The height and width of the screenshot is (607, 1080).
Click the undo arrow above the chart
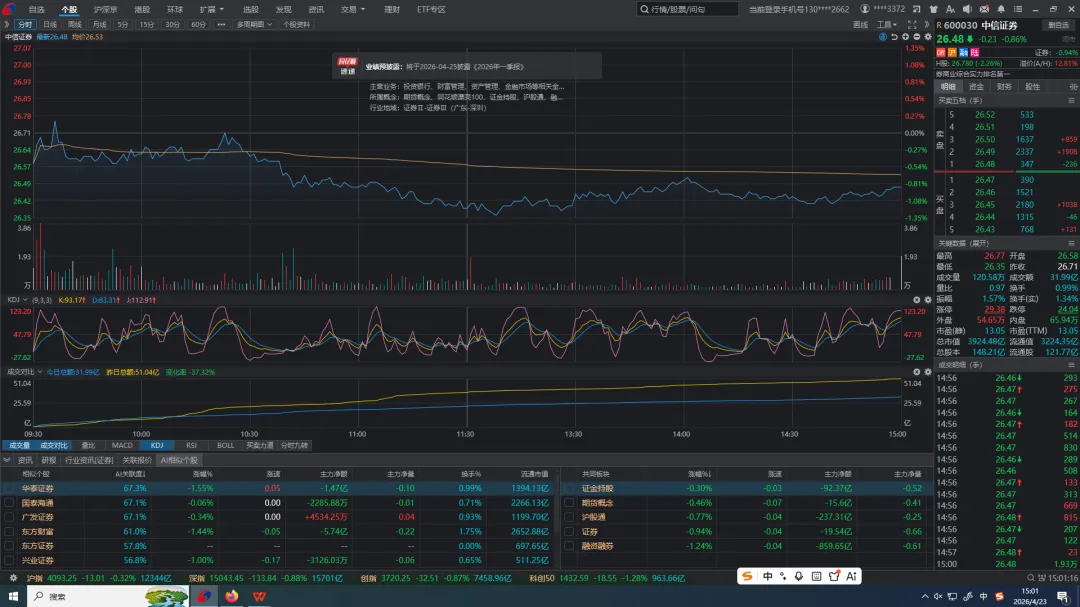894,37
